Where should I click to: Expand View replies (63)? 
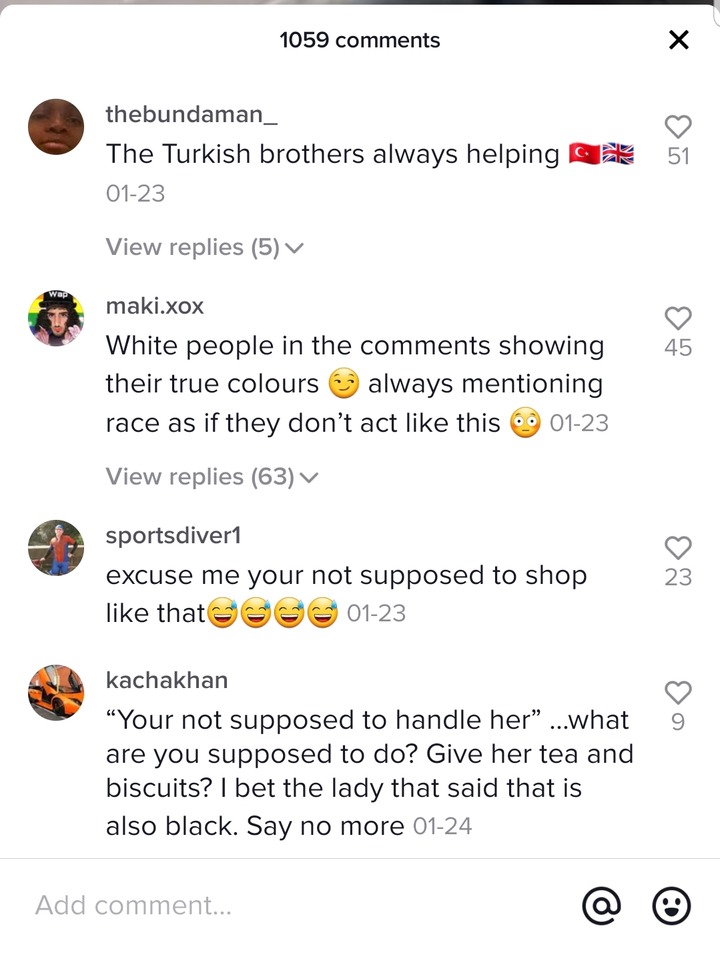click(211, 477)
